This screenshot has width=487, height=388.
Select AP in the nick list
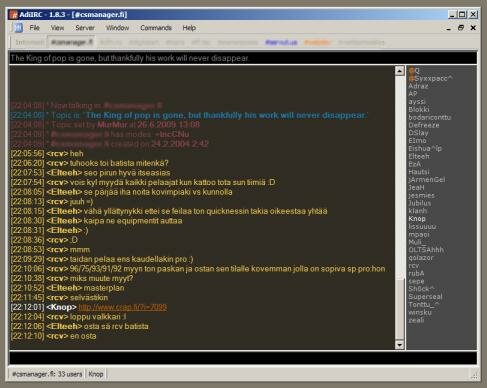coord(413,94)
